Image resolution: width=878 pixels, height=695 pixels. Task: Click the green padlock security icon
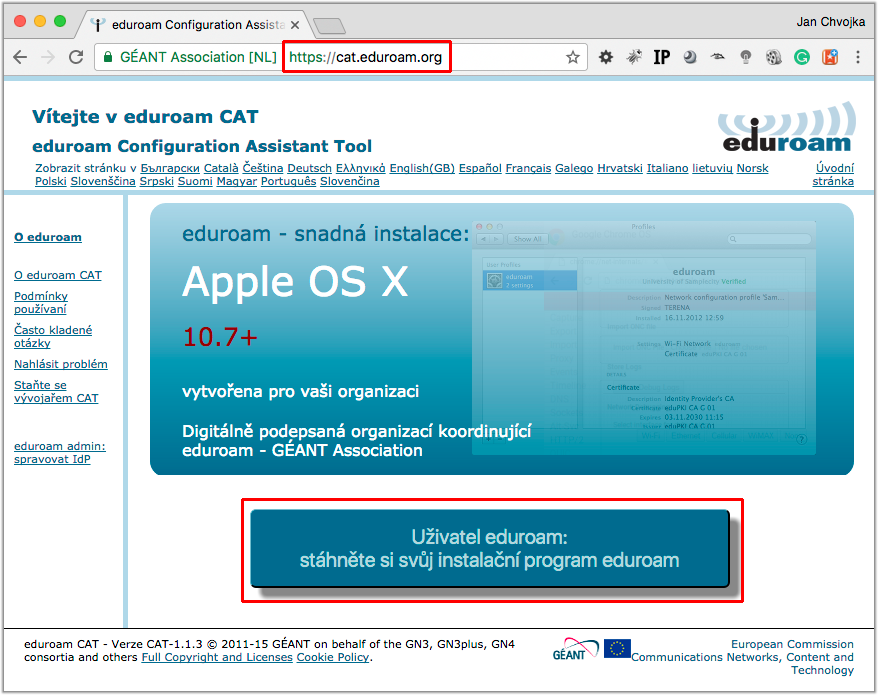pos(108,57)
